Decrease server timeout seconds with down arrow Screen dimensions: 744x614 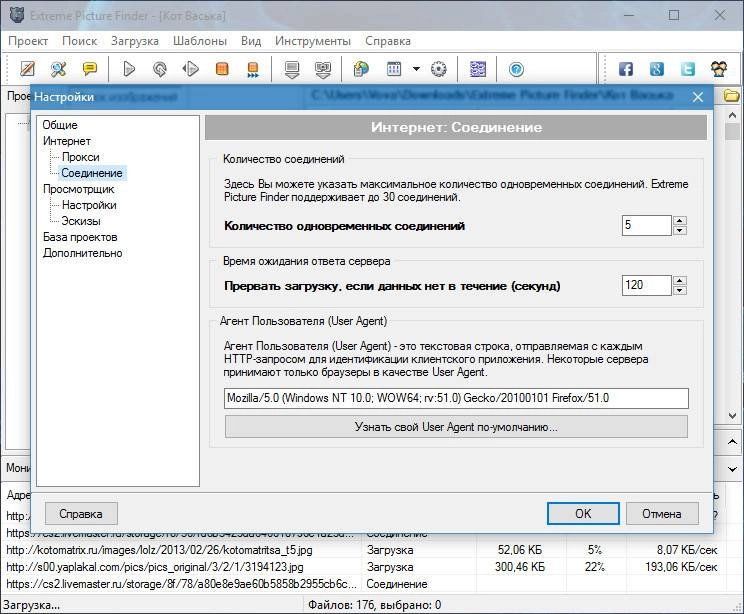680,290
